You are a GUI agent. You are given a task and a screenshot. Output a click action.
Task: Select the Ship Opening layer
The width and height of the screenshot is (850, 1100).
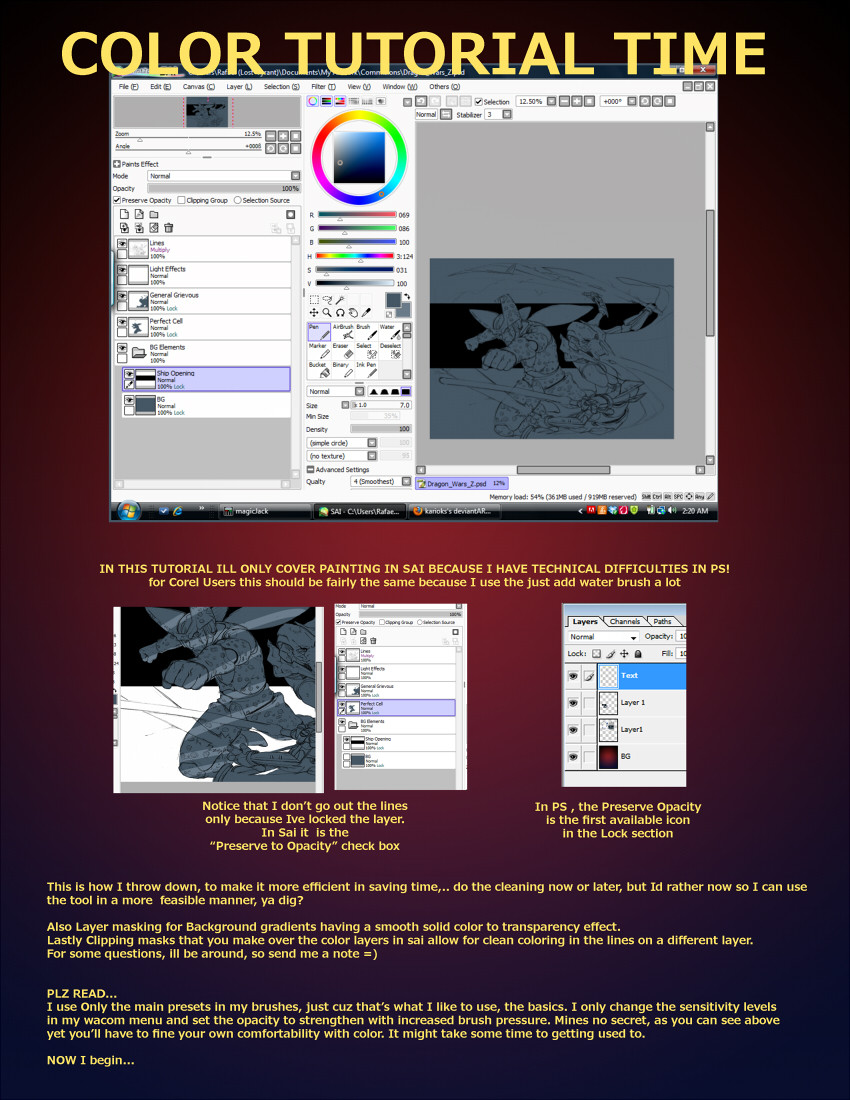[x=206, y=380]
